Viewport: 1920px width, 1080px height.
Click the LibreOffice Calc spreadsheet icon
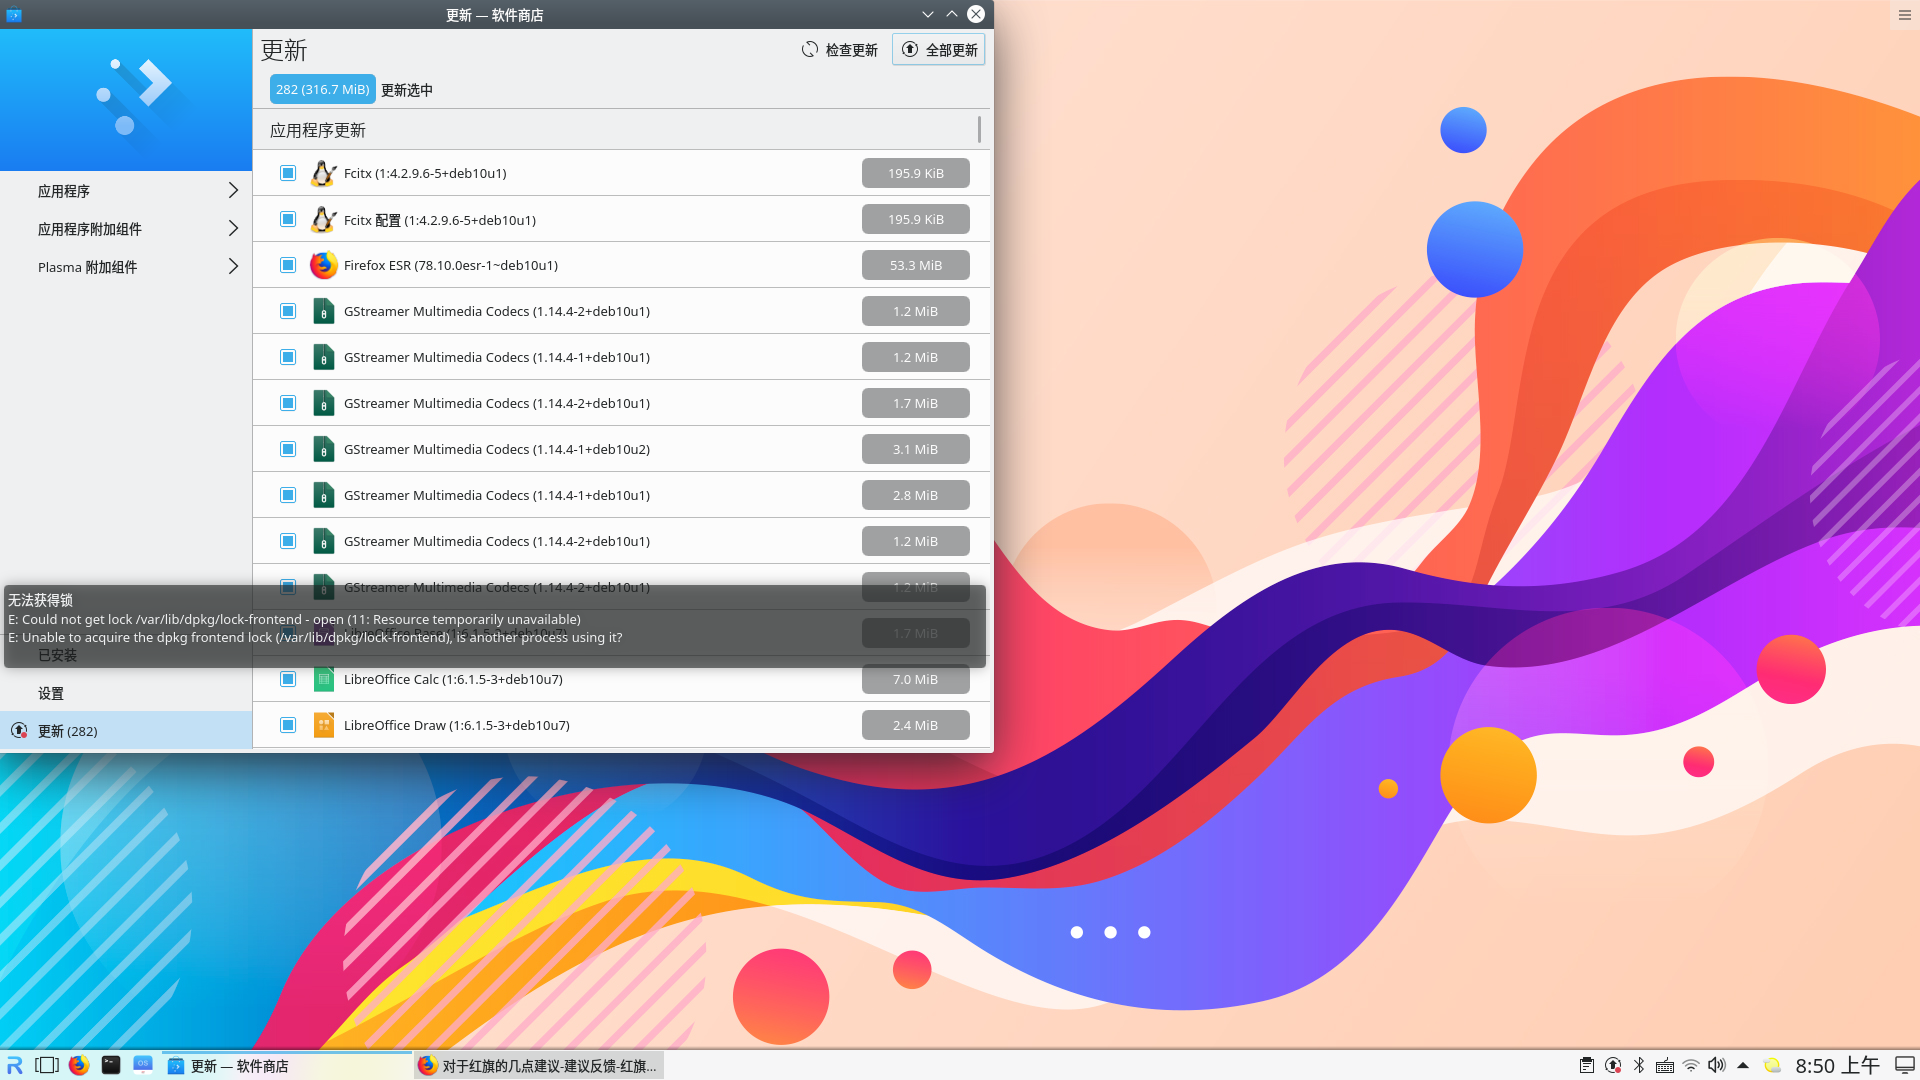coord(323,679)
